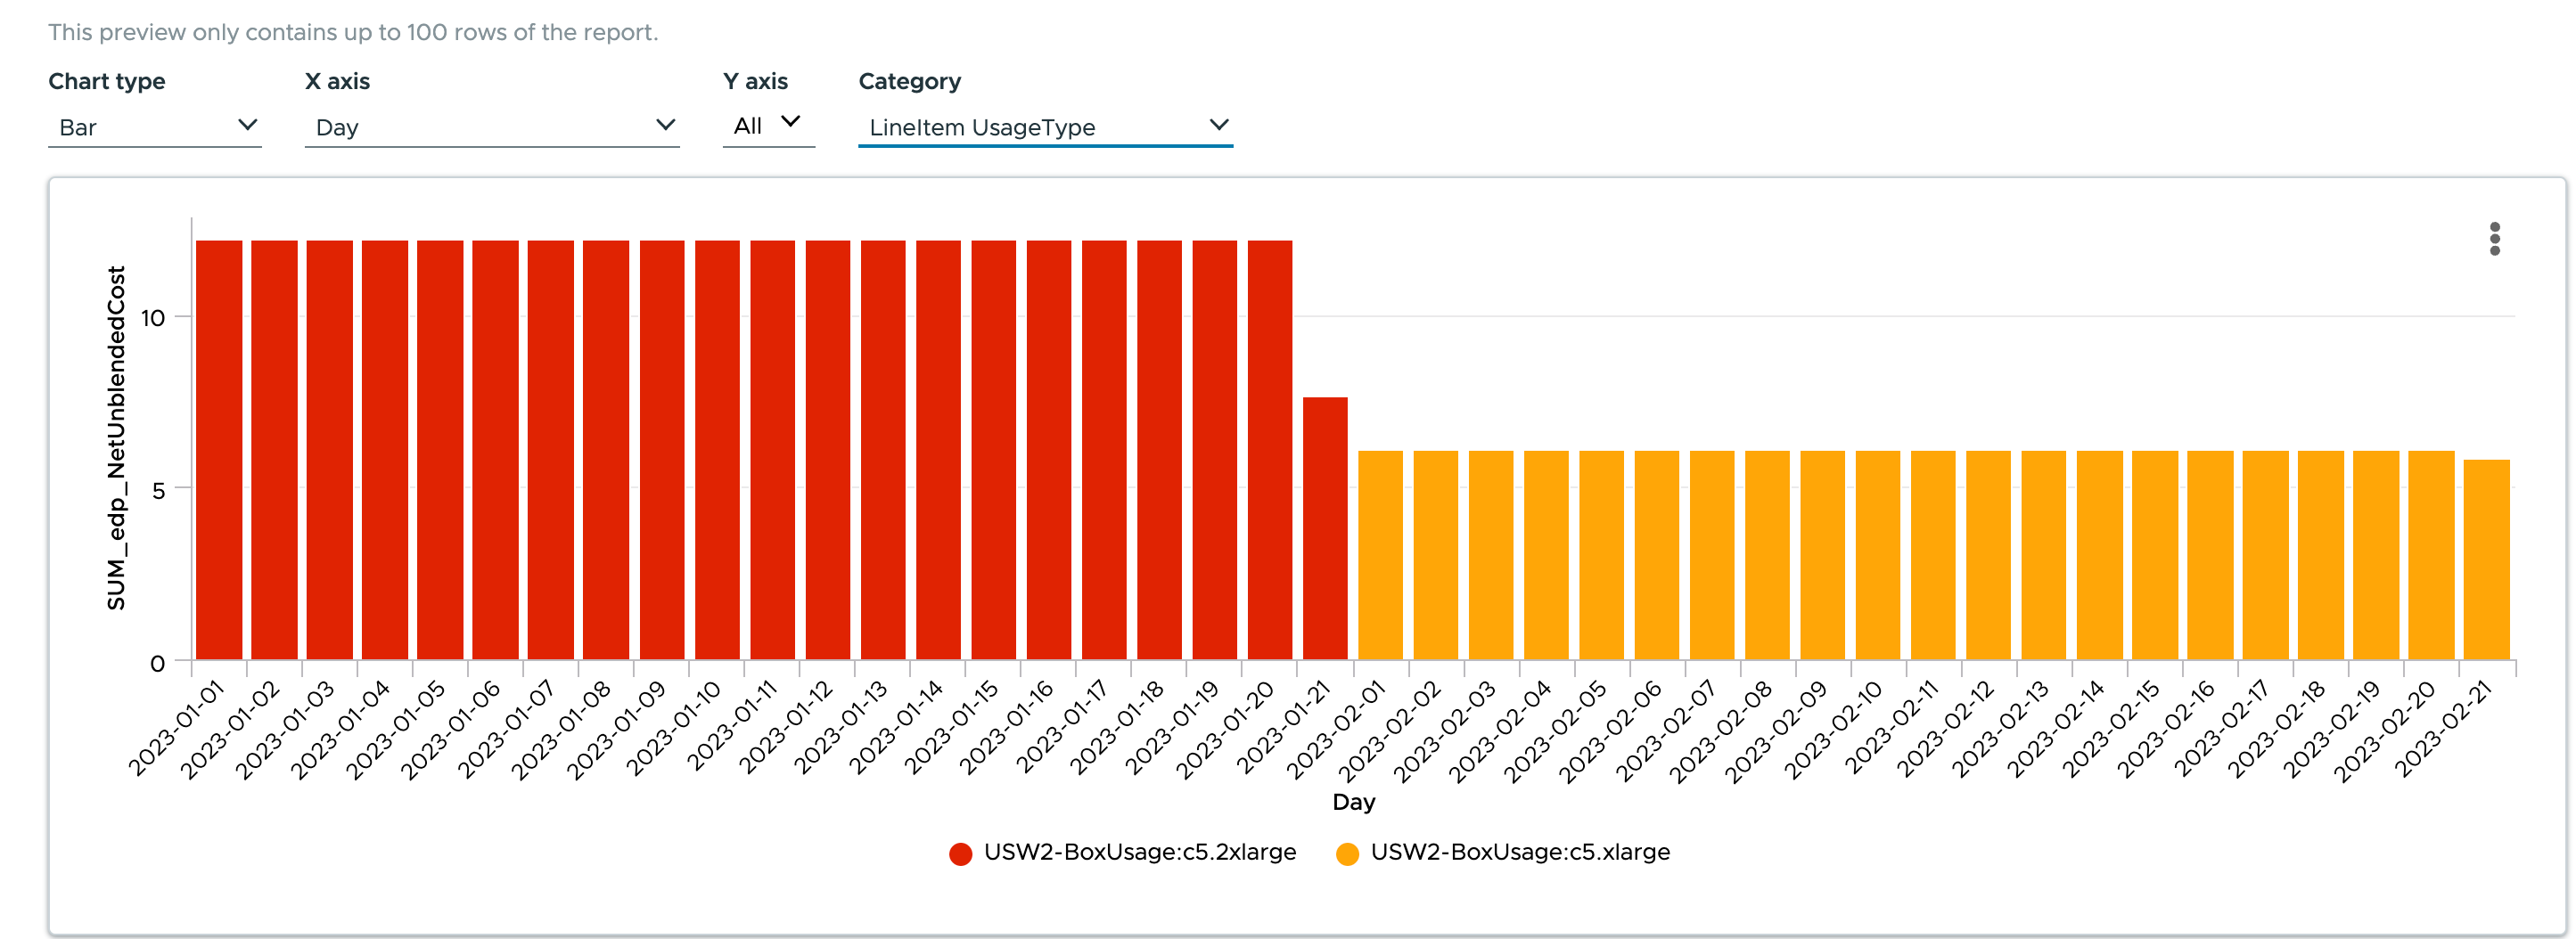Click the y-axis tick label '5'

point(158,490)
